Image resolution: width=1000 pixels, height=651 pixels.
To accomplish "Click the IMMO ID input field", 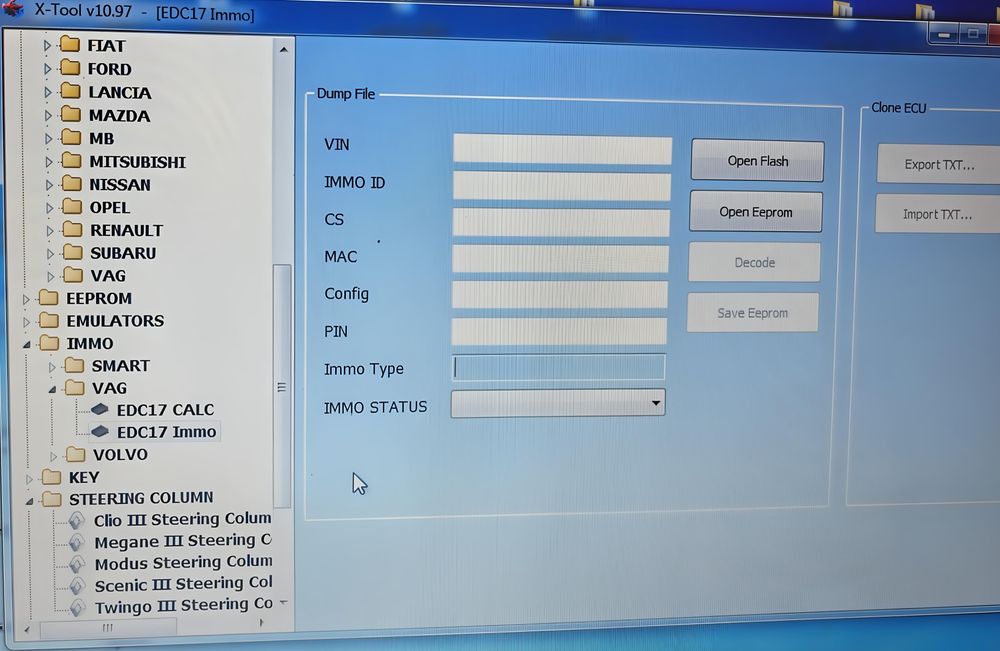I will click(x=562, y=186).
